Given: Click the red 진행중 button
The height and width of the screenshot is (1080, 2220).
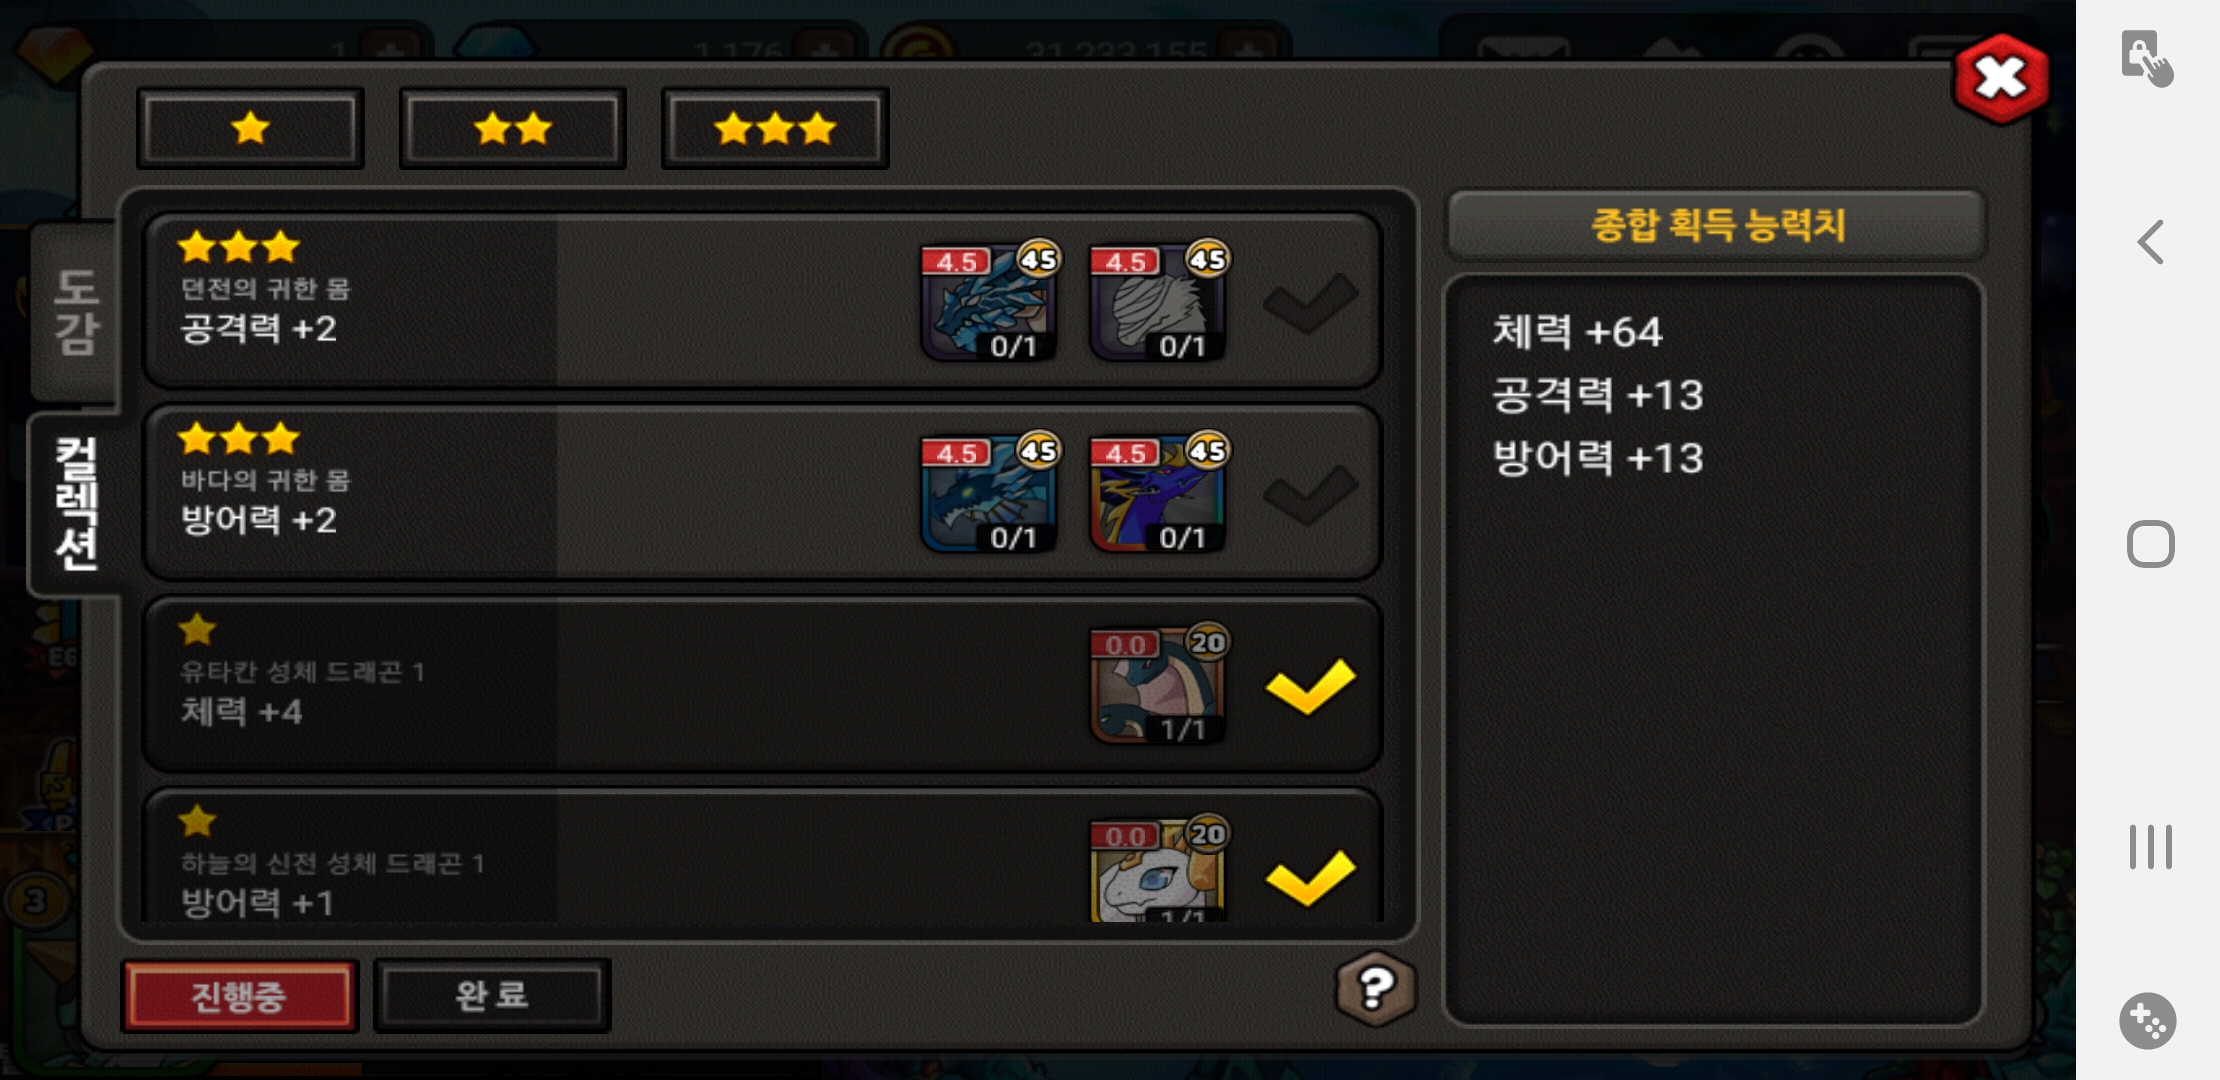Looking at the screenshot, I should point(239,996).
